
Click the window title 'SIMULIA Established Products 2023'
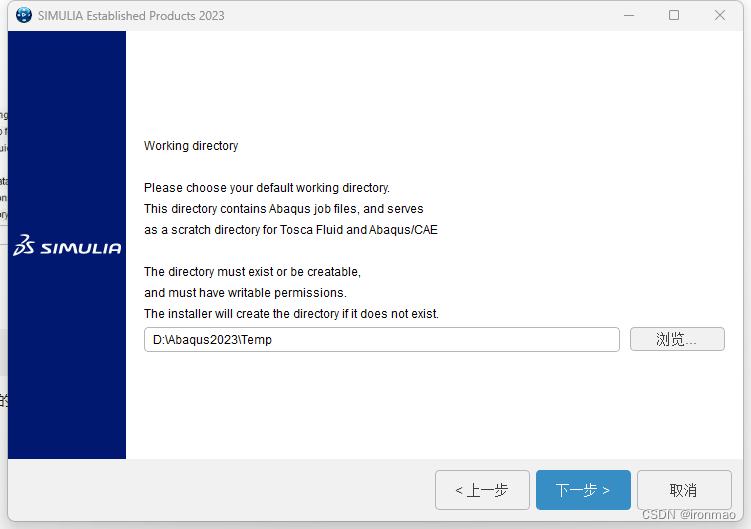point(131,16)
